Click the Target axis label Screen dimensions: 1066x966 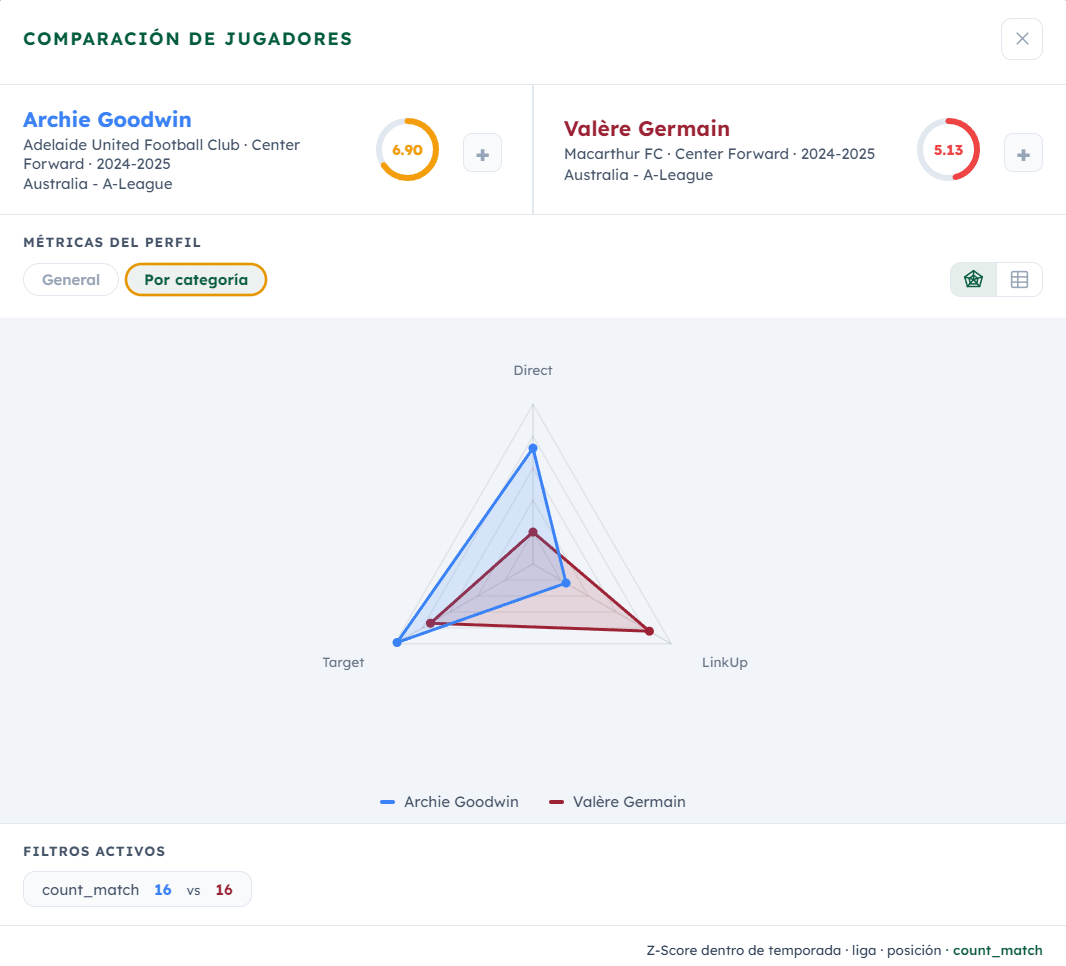(343, 662)
